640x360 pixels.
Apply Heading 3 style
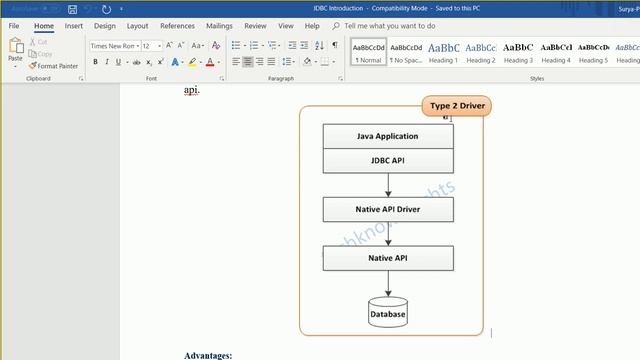(518, 52)
